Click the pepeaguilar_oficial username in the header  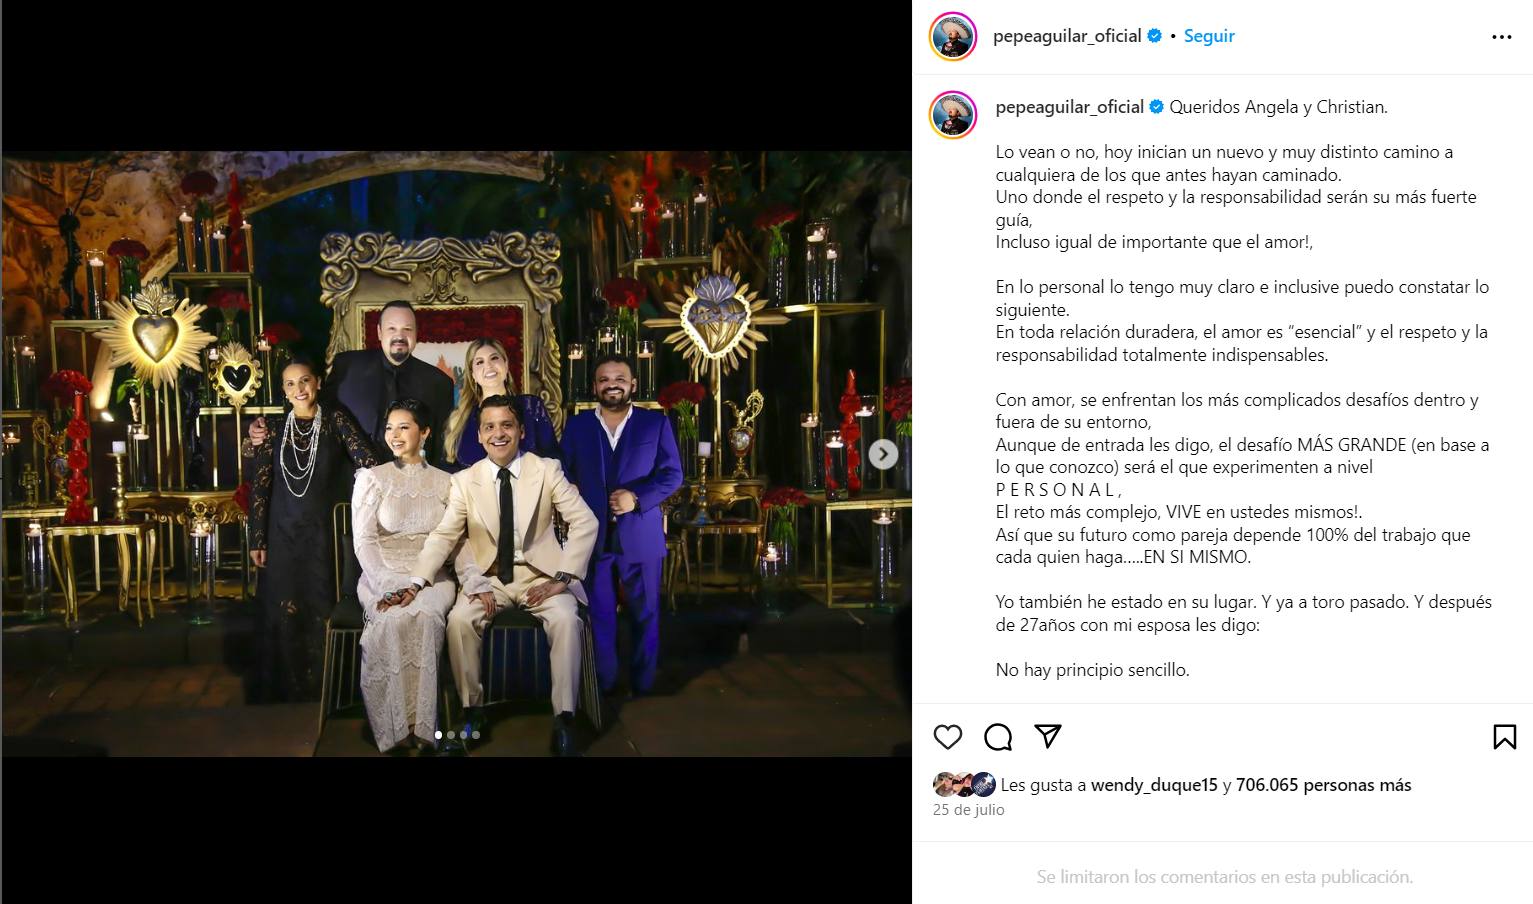click(x=1067, y=36)
